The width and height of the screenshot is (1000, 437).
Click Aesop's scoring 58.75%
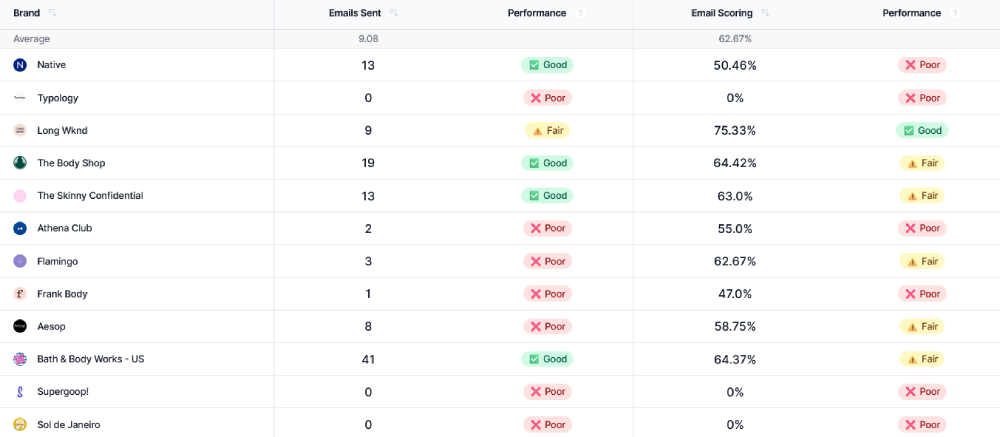coord(735,326)
